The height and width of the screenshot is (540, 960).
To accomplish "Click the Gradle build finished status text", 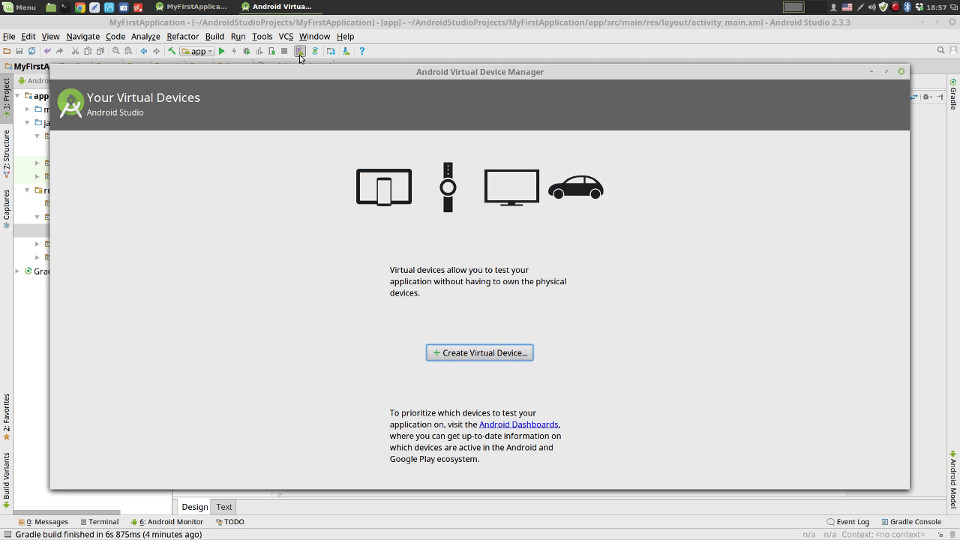I will tap(108, 534).
